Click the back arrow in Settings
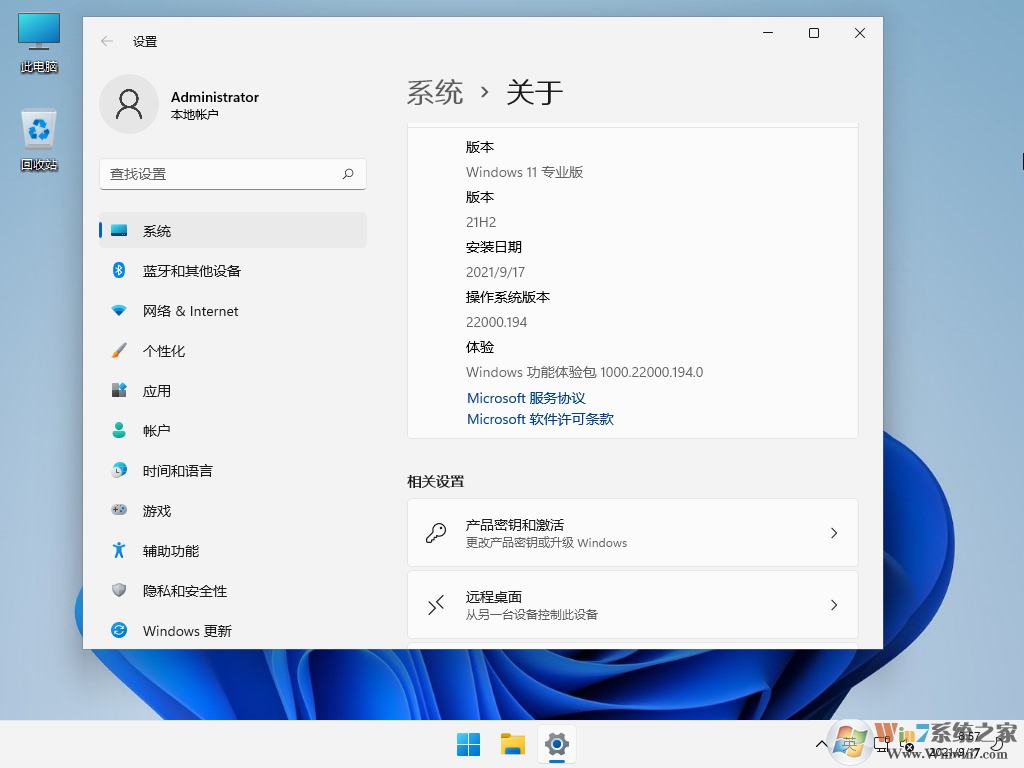Viewport: 1024px width, 768px height. [106, 41]
